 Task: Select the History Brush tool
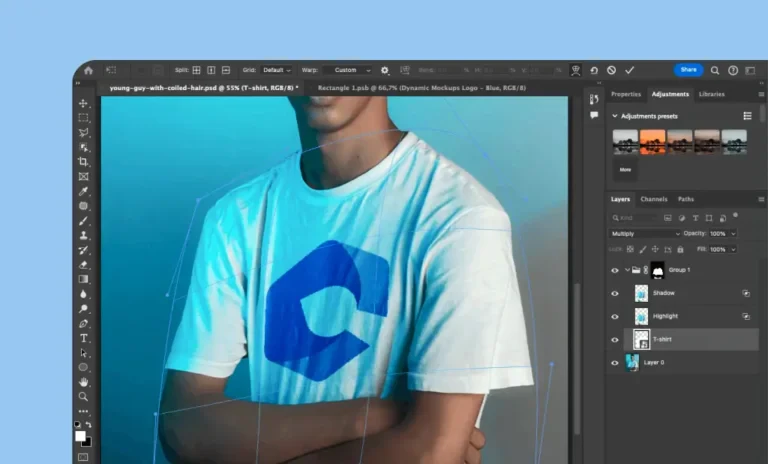[x=83, y=250]
